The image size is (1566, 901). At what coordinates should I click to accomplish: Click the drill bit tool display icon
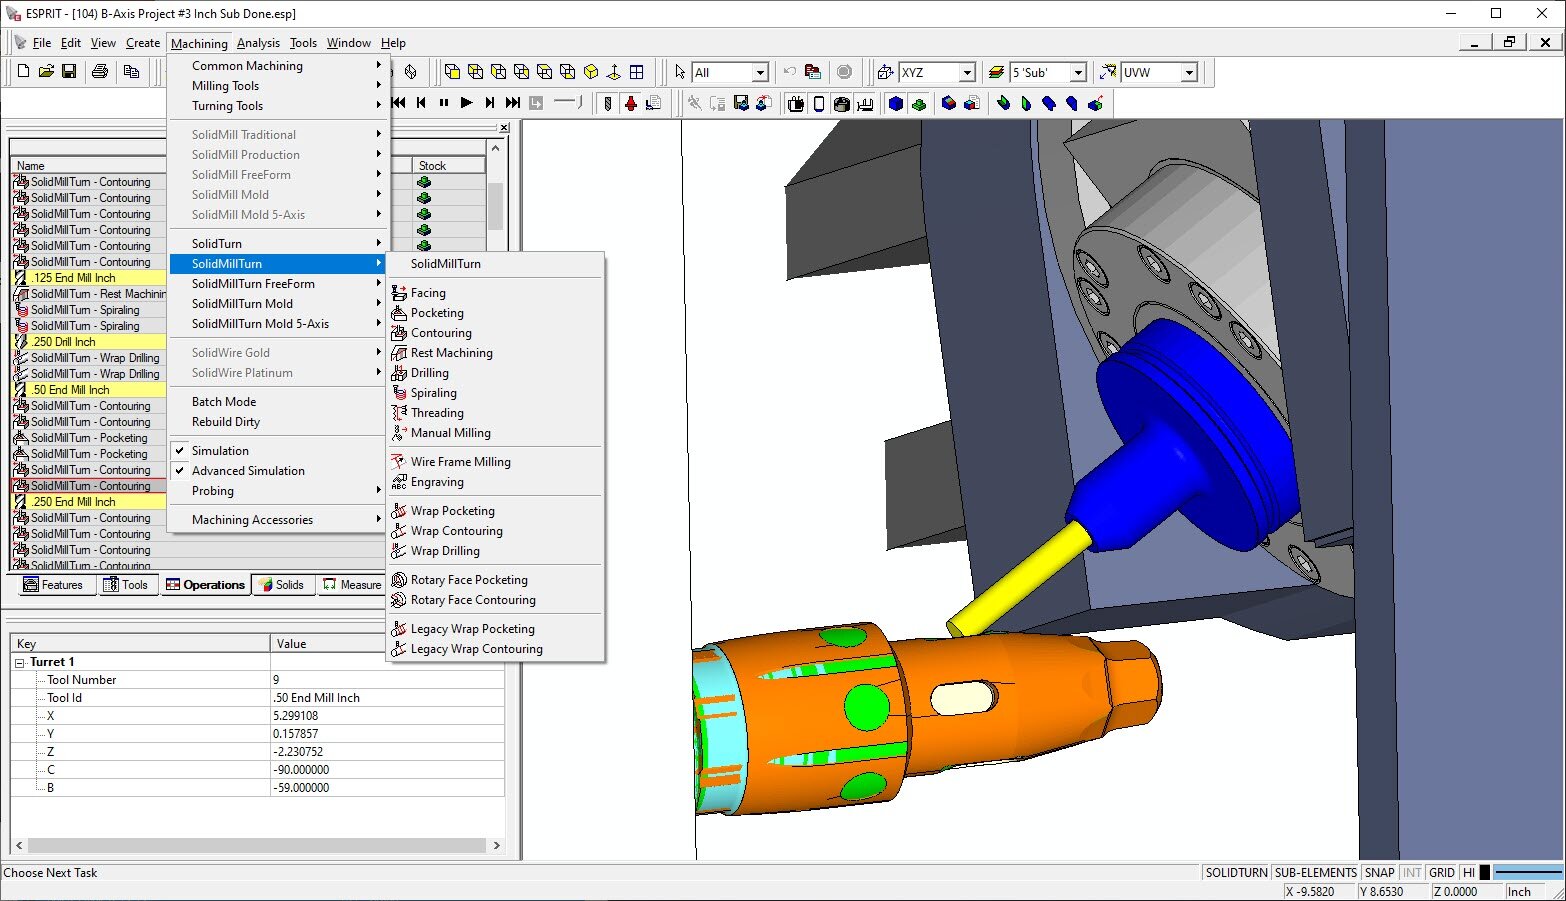(x=608, y=102)
